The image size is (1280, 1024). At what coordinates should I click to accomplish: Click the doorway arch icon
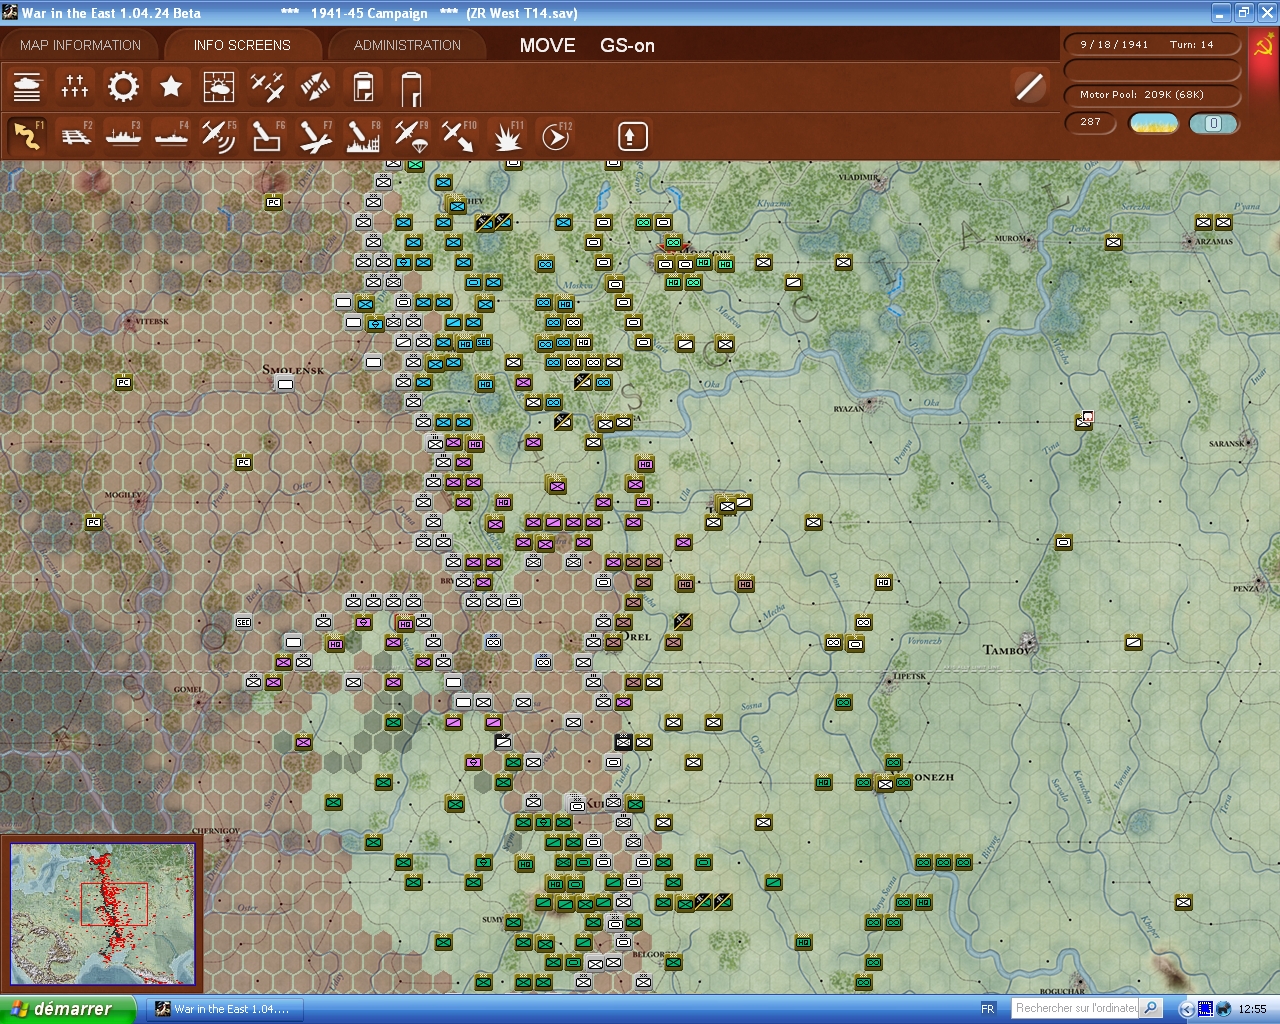(x=411, y=87)
